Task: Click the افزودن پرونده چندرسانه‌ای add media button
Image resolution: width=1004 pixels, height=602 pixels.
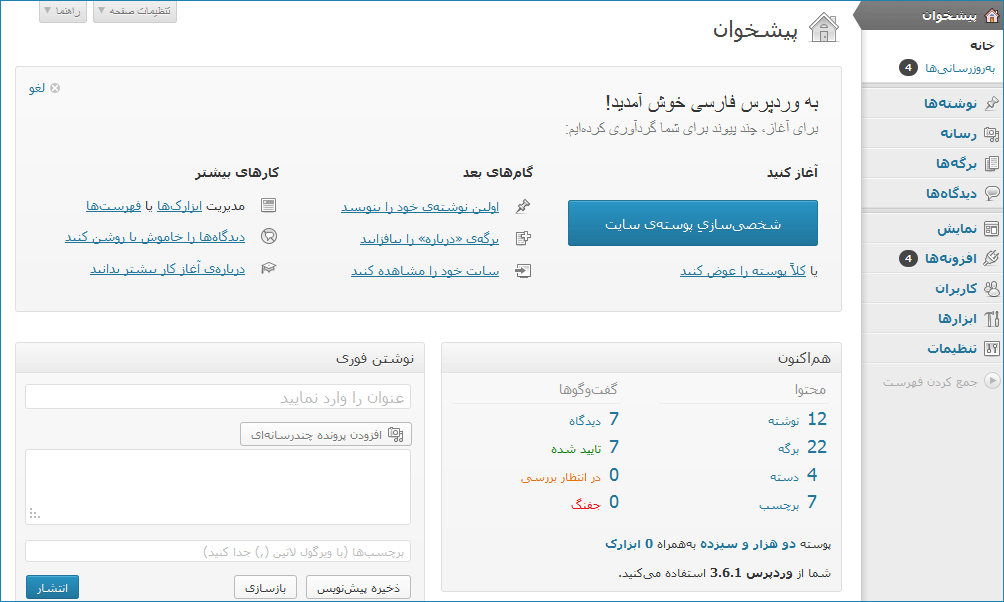Action: (x=326, y=434)
